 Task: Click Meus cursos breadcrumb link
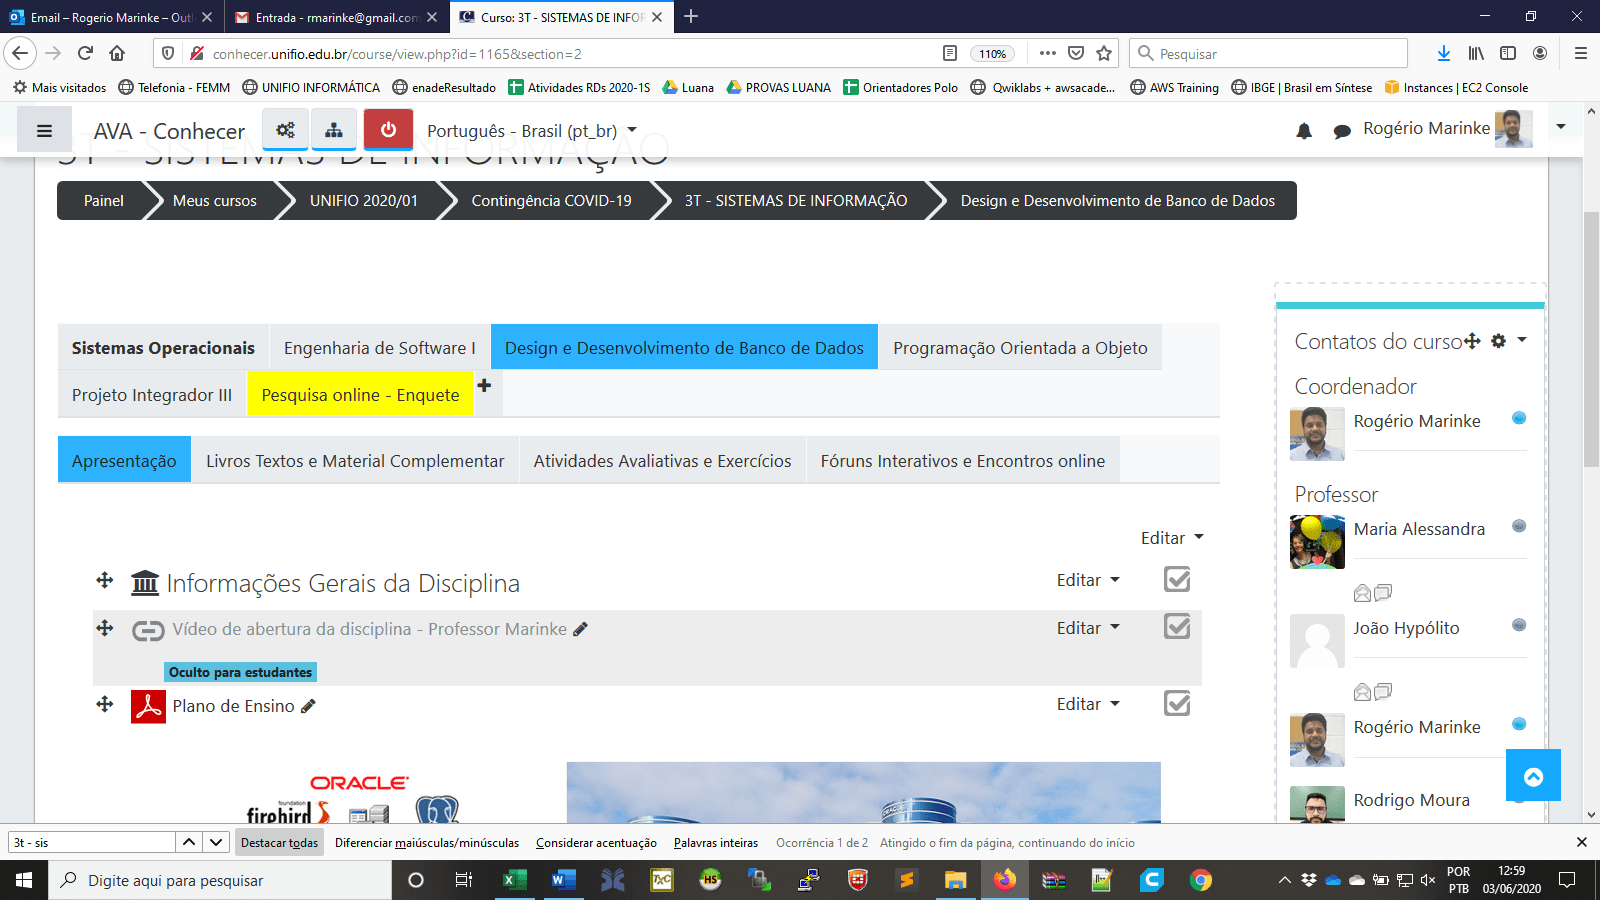click(214, 201)
